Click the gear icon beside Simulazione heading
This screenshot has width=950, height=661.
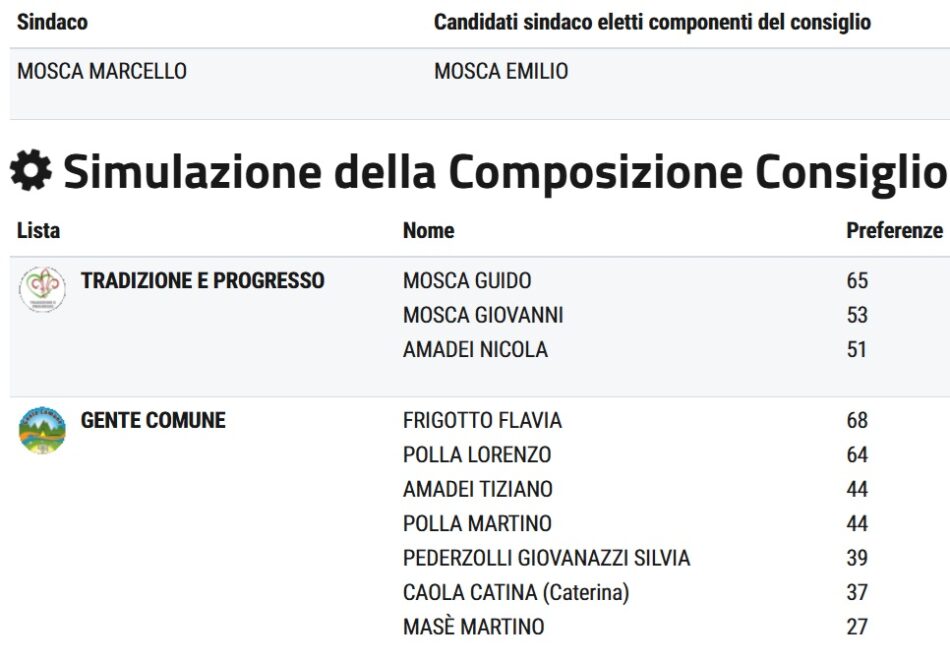coord(31,173)
